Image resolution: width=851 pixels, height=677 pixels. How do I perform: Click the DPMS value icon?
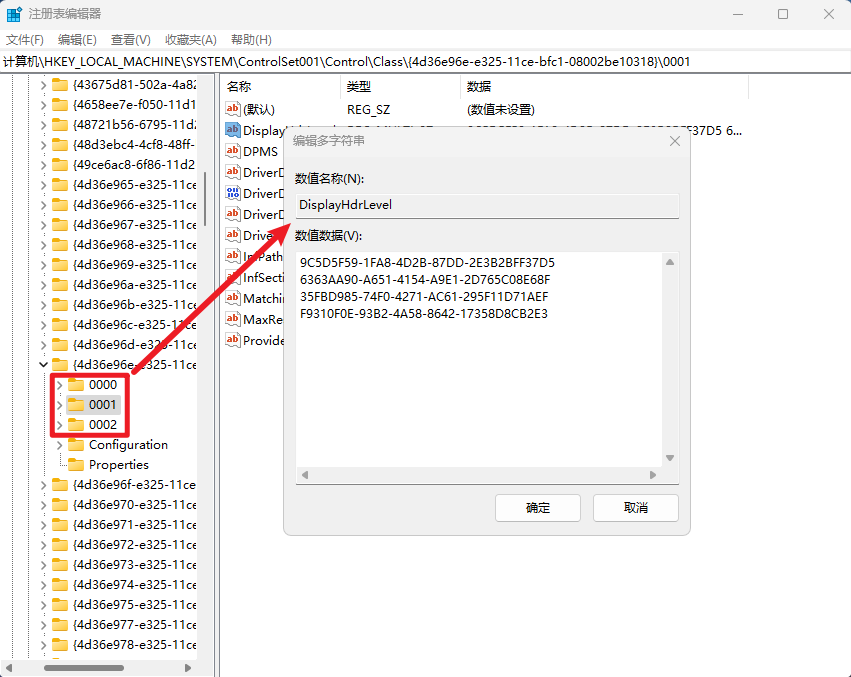(x=233, y=151)
